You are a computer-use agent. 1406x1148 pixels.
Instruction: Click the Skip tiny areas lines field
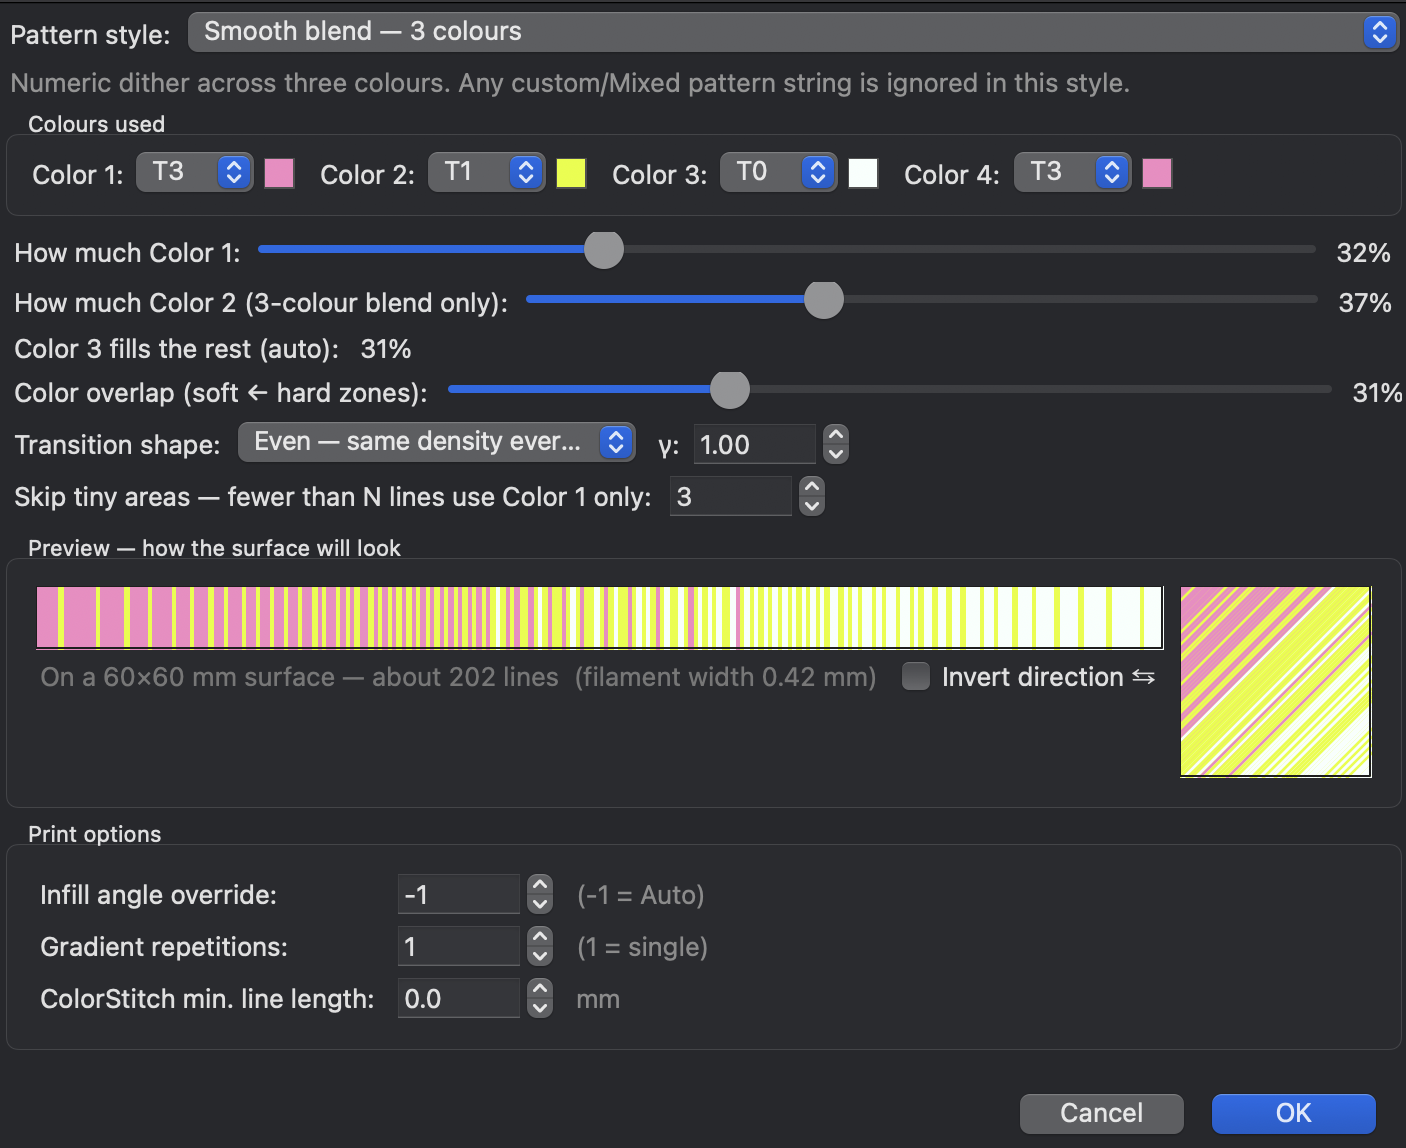[x=731, y=496]
